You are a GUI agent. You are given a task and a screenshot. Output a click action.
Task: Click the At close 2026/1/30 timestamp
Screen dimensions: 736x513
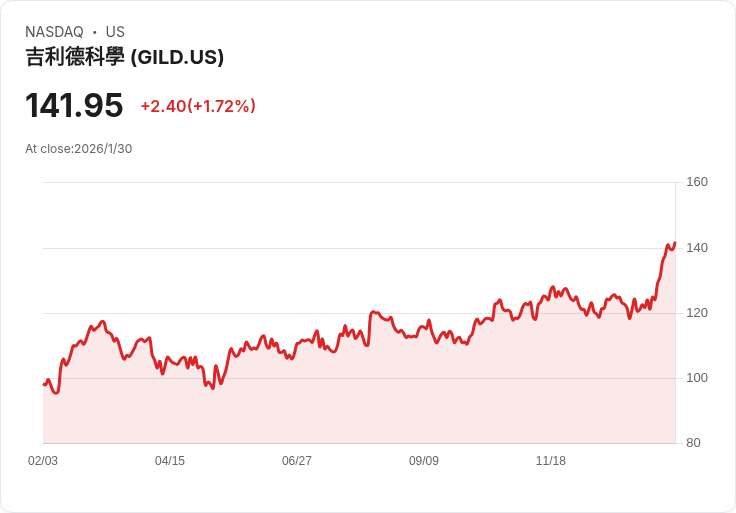click(79, 149)
